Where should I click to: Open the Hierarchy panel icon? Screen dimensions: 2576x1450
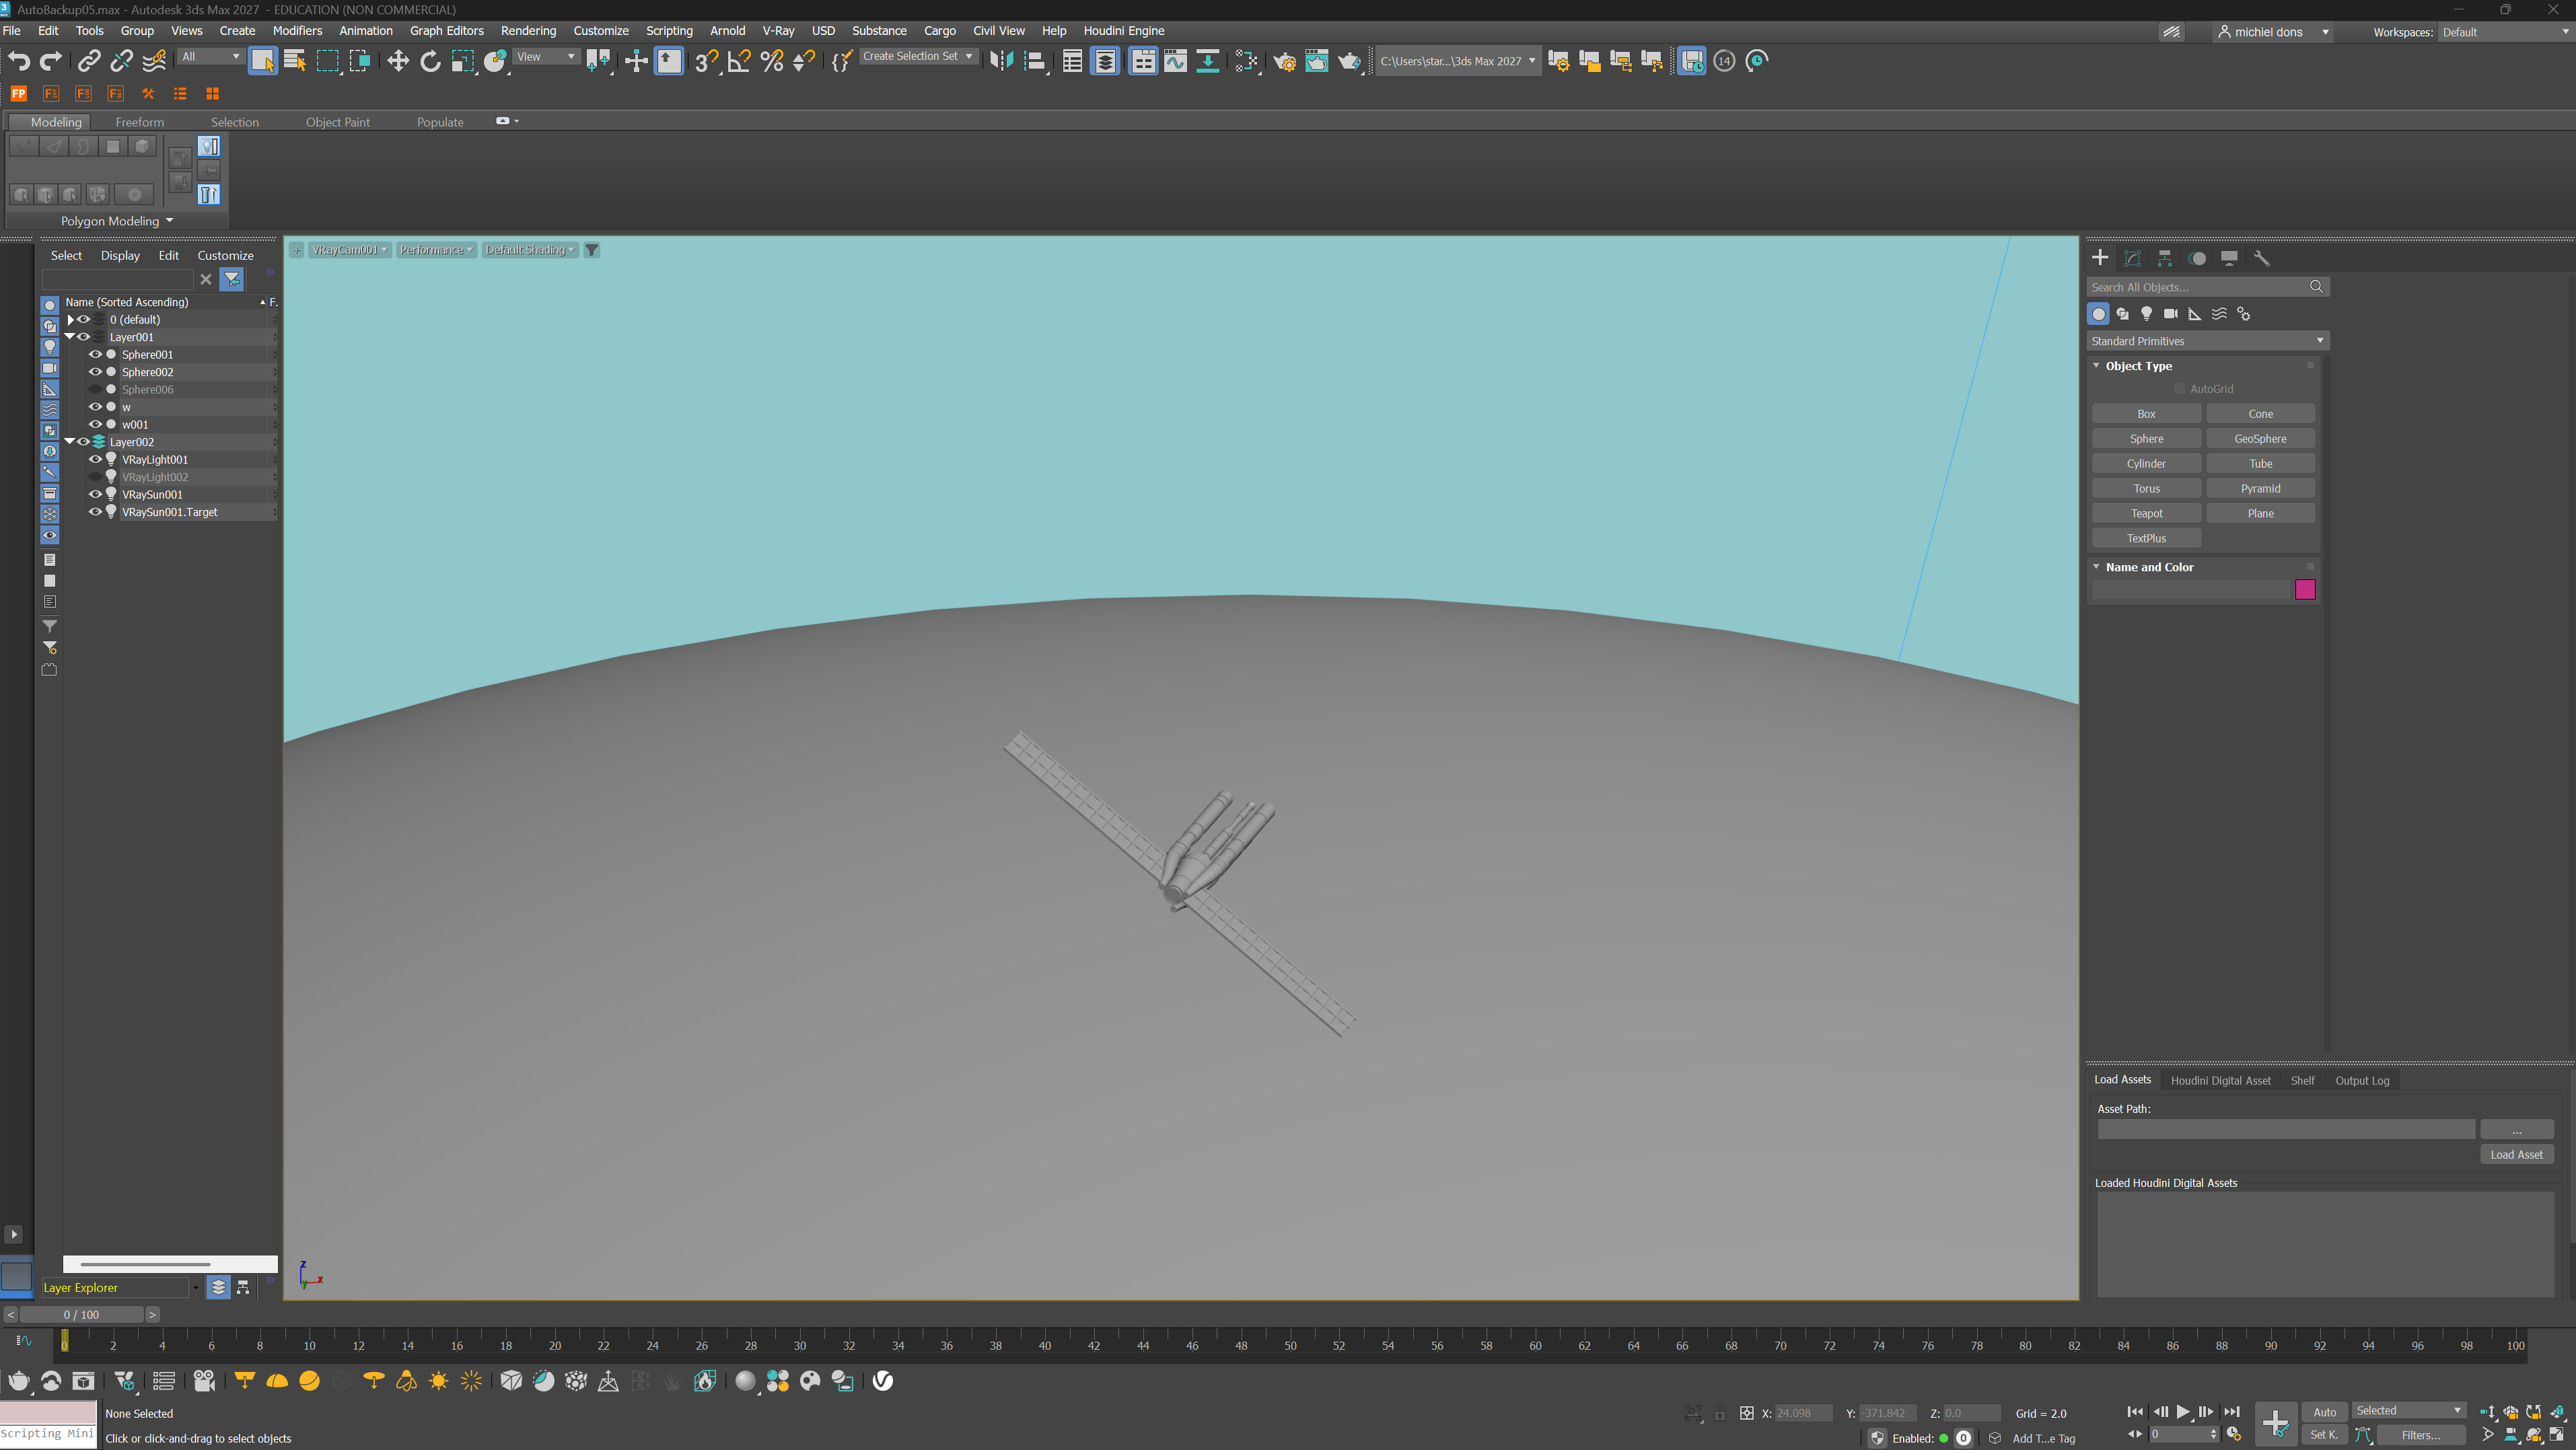coord(2164,258)
